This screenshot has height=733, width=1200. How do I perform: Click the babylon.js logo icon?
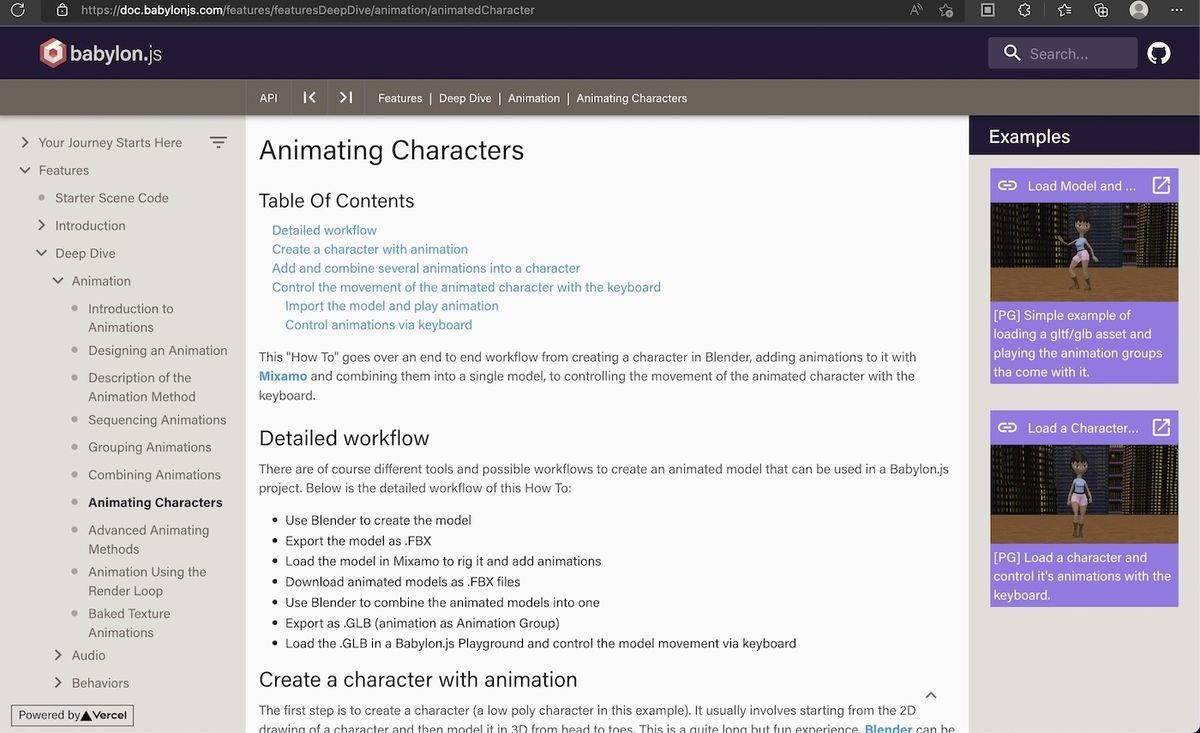[x=52, y=51]
